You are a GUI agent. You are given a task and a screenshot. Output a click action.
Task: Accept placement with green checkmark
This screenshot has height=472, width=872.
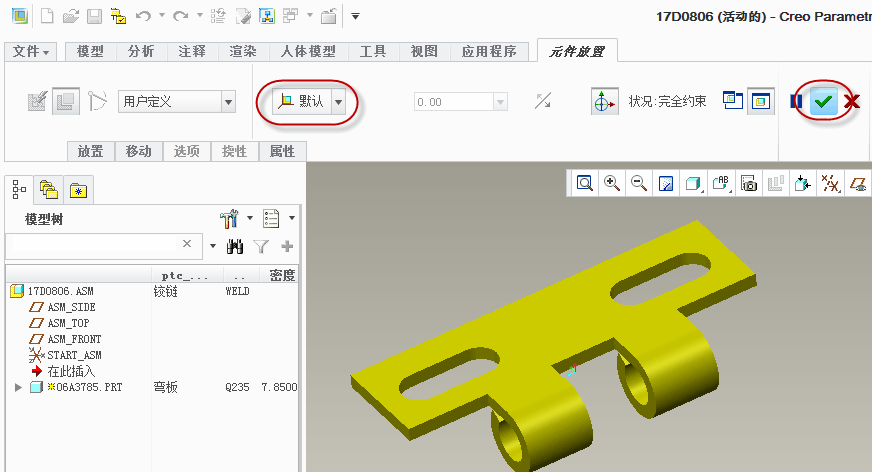[x=824, y=101]
